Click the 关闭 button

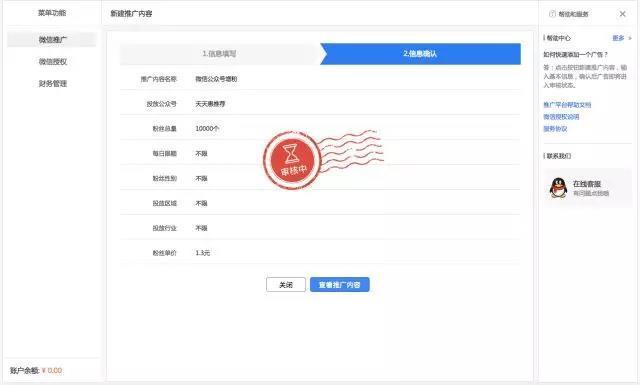click(x=286, y=285)
